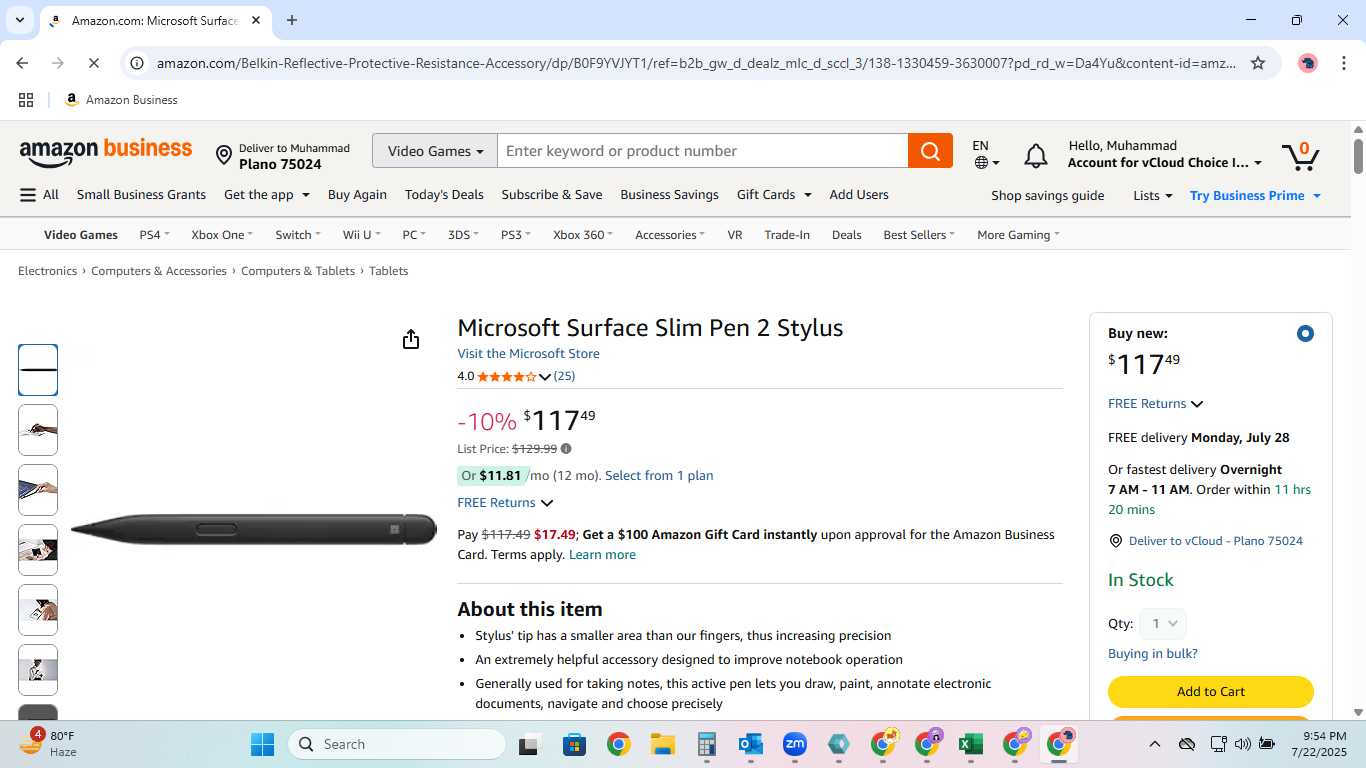Bookmark this page with star icon
The height and width of the screenshot is (768, 1366).
pos(1258,63)
